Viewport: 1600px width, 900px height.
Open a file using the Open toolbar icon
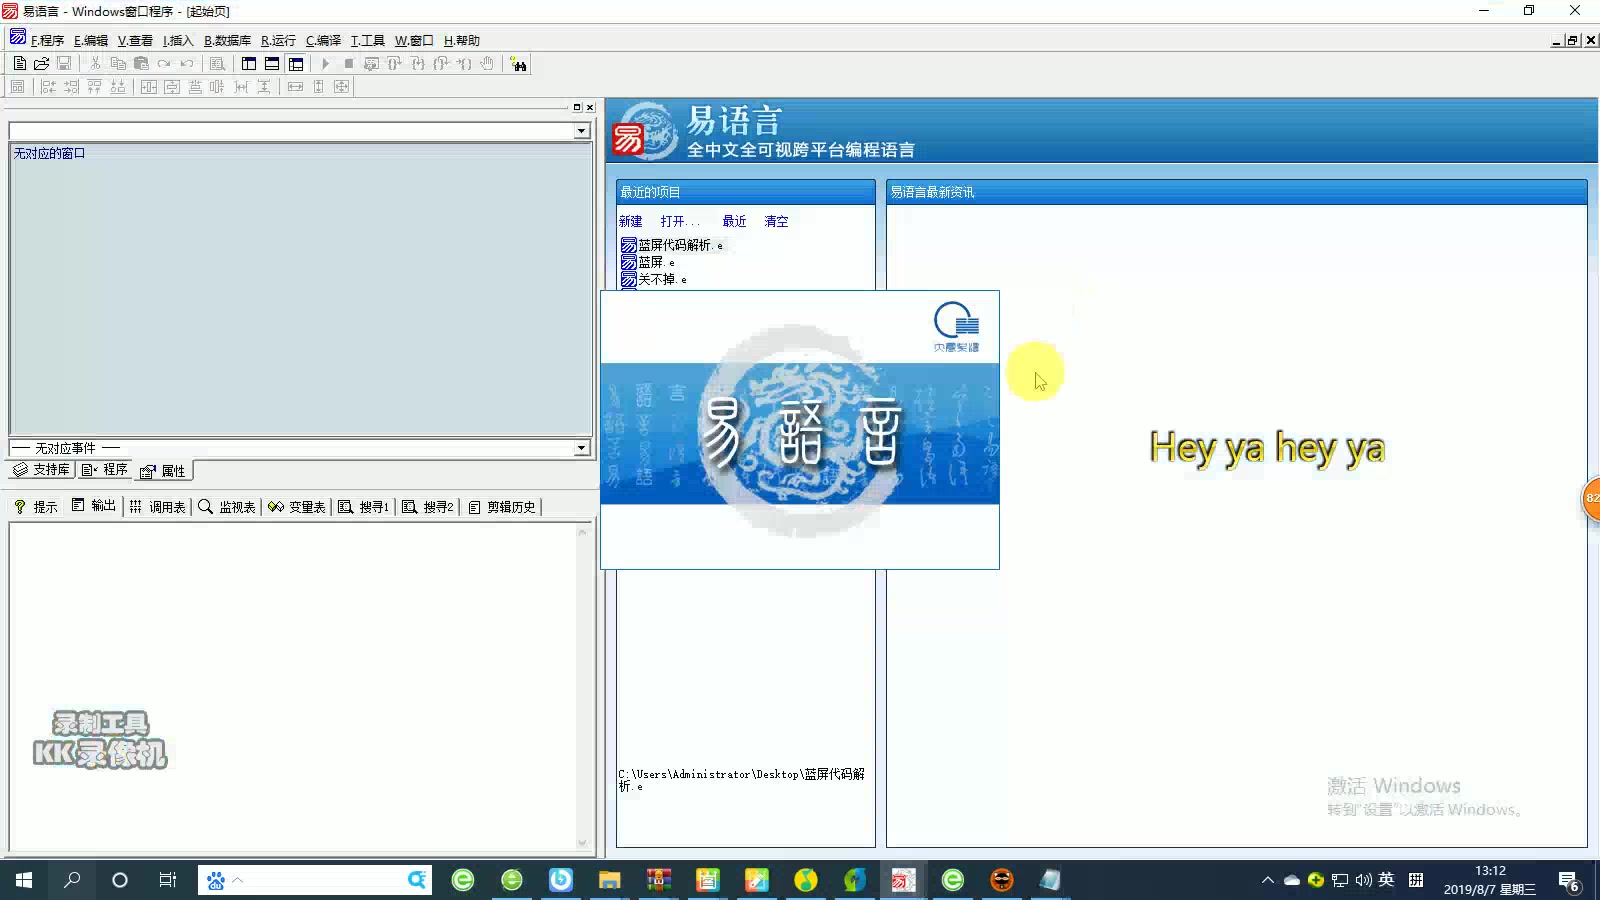click(x=42, y=63)
